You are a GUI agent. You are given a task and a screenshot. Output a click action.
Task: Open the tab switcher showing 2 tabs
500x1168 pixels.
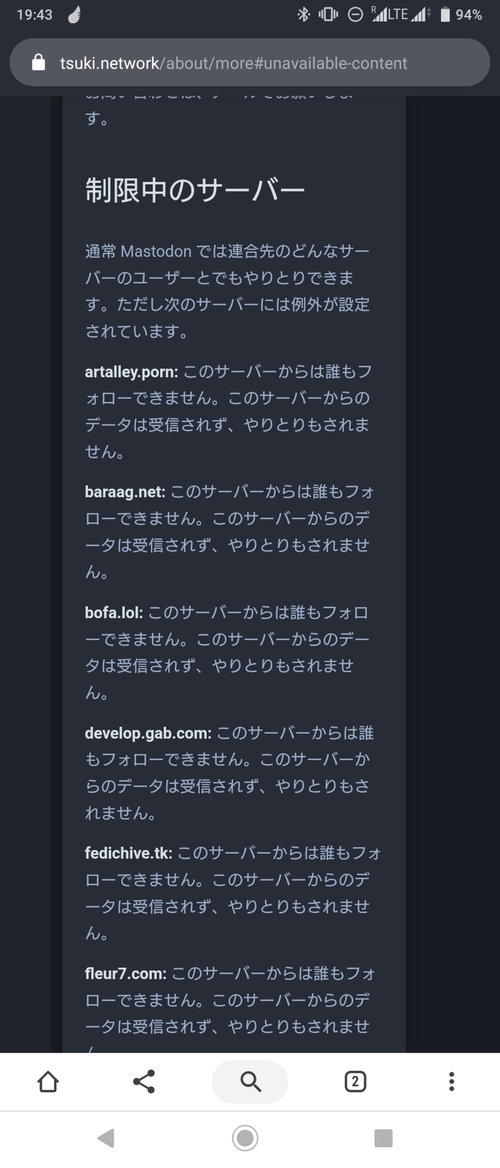355,1082
